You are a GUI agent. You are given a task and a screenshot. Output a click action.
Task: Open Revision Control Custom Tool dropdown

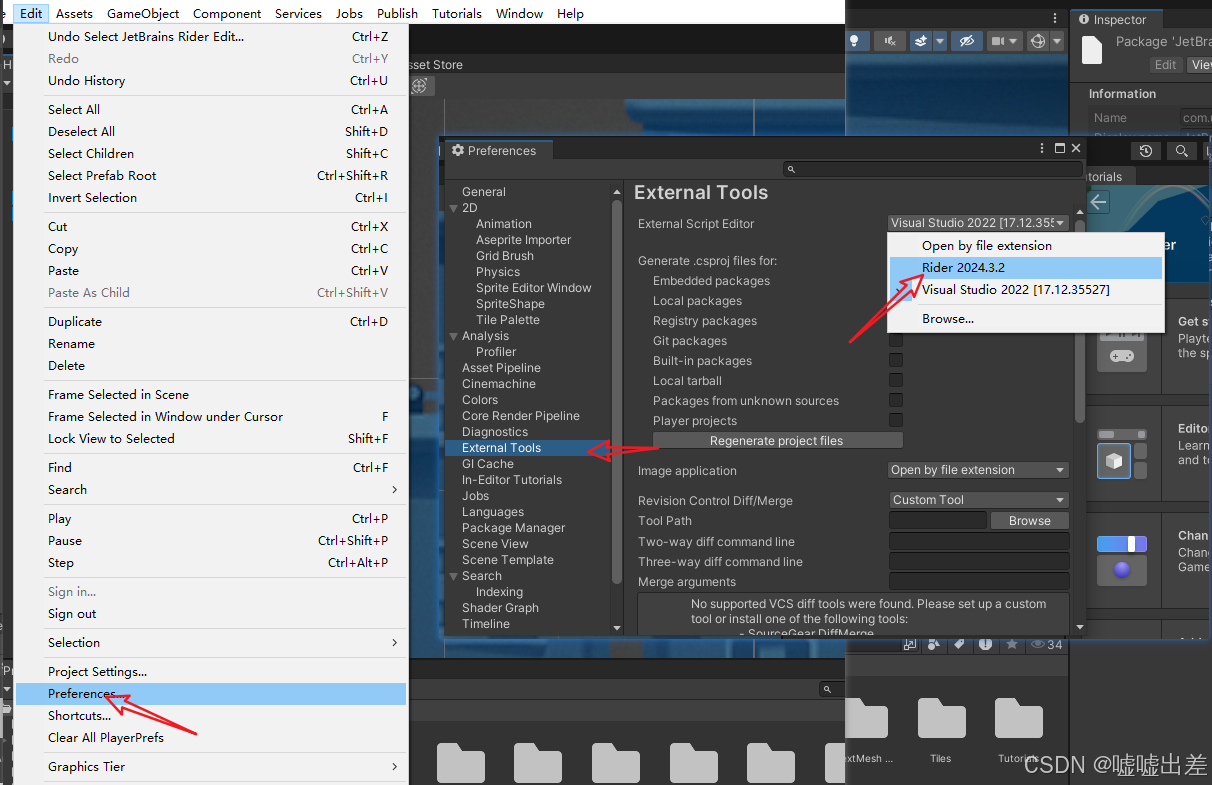978,500
